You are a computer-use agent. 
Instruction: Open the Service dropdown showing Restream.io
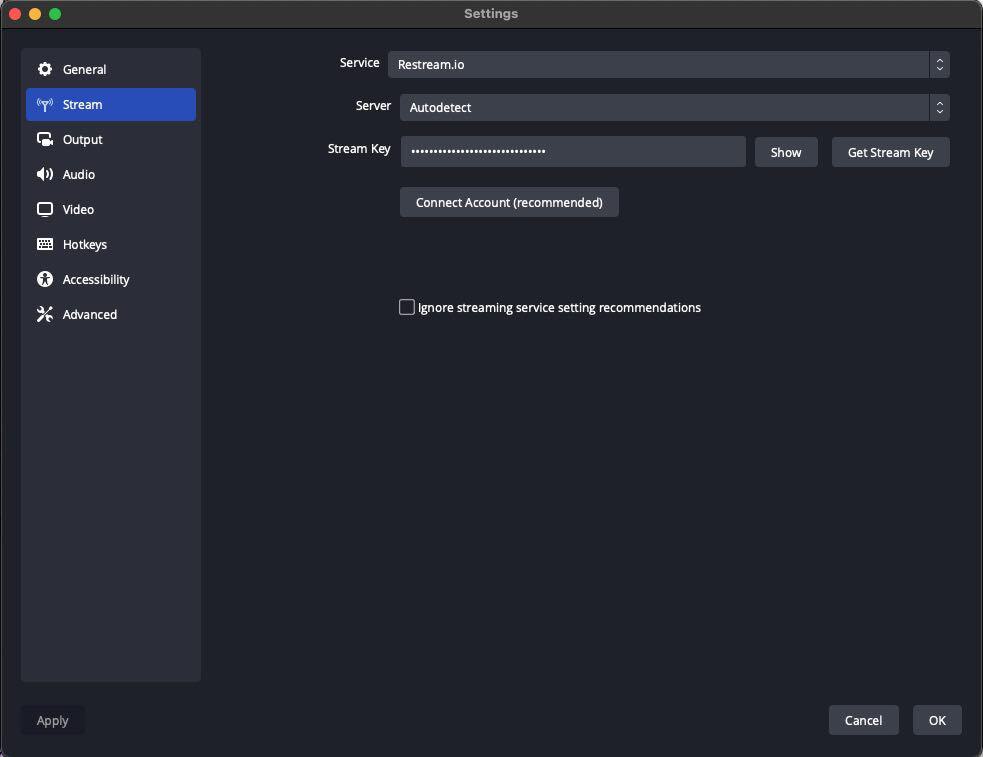click(658, 64)
